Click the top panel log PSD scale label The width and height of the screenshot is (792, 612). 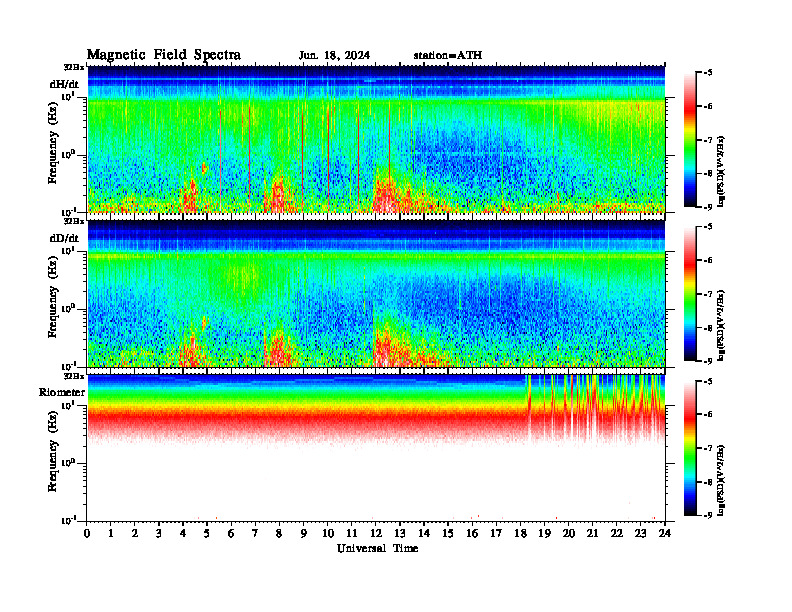tap(721, 171)
